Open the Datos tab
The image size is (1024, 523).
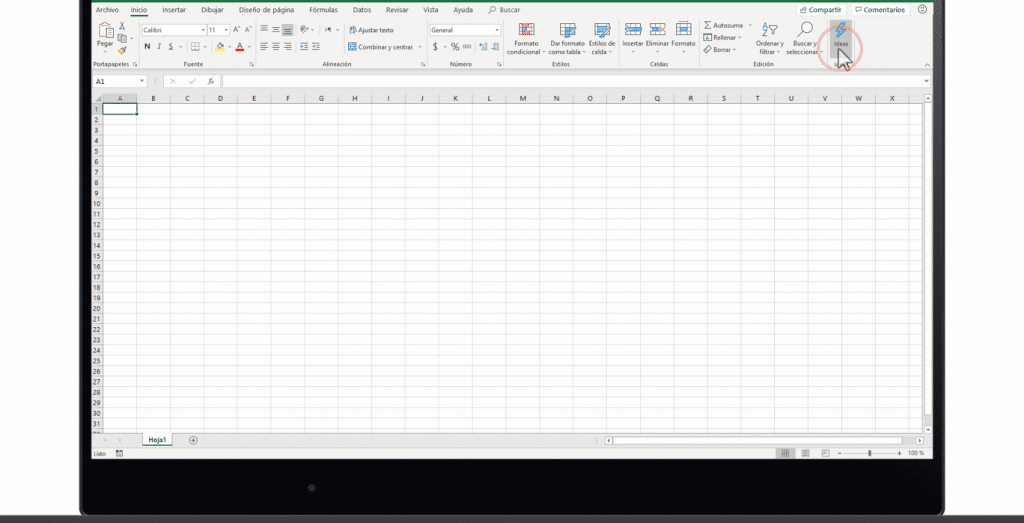click(361, 10)
